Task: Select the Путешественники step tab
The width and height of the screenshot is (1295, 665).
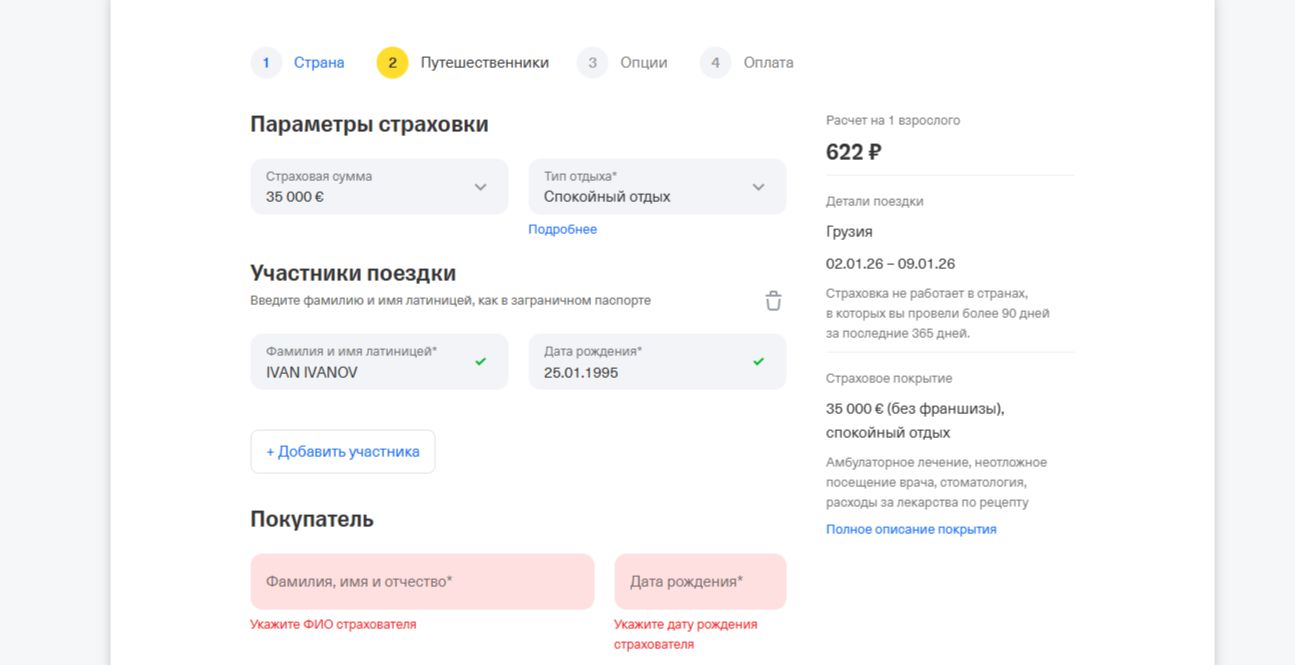Action: click(484, 63)
